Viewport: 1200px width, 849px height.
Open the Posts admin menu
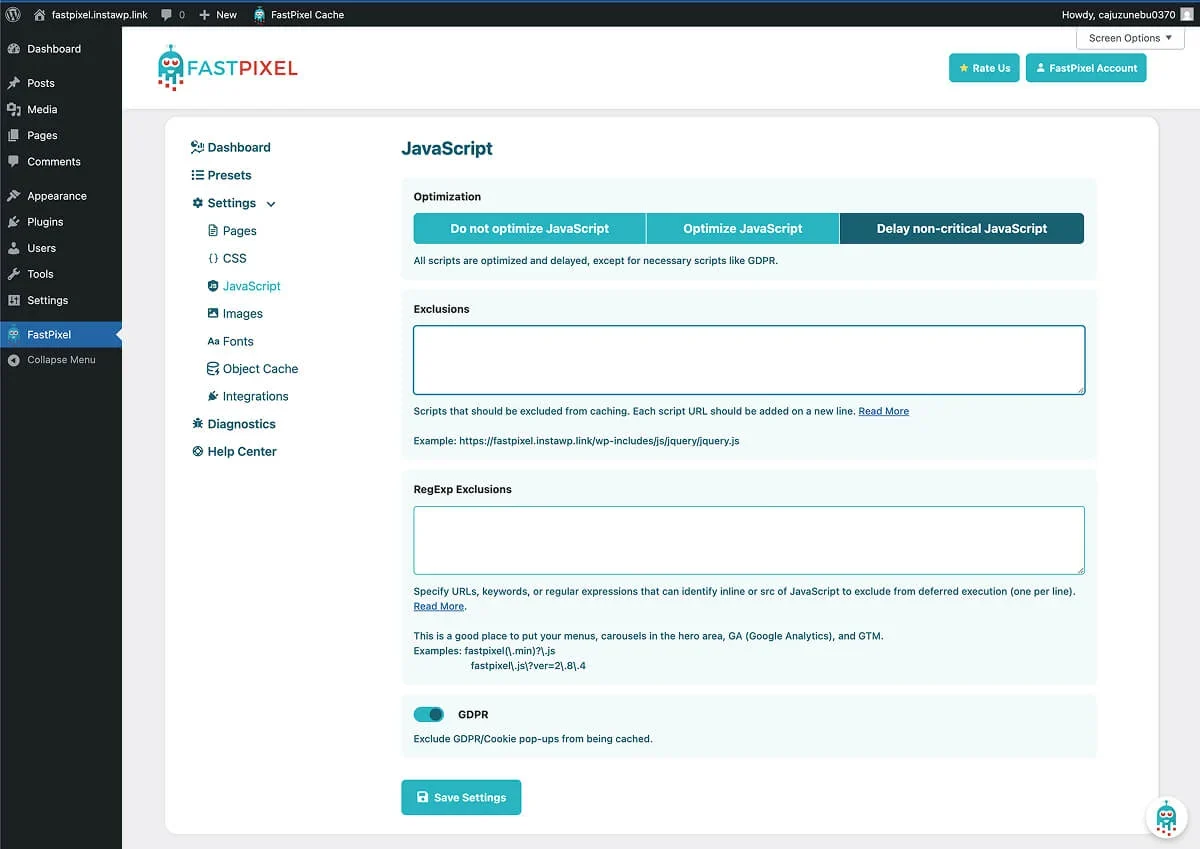(x=61, y=83)
